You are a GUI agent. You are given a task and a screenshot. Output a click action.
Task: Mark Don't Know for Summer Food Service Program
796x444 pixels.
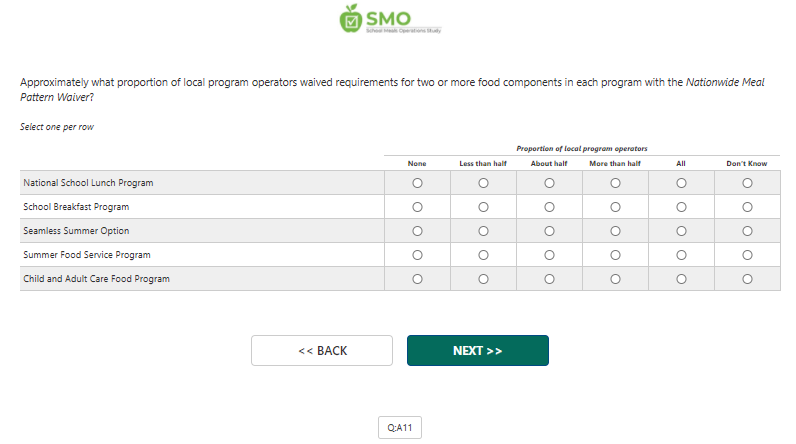(747, 255)
